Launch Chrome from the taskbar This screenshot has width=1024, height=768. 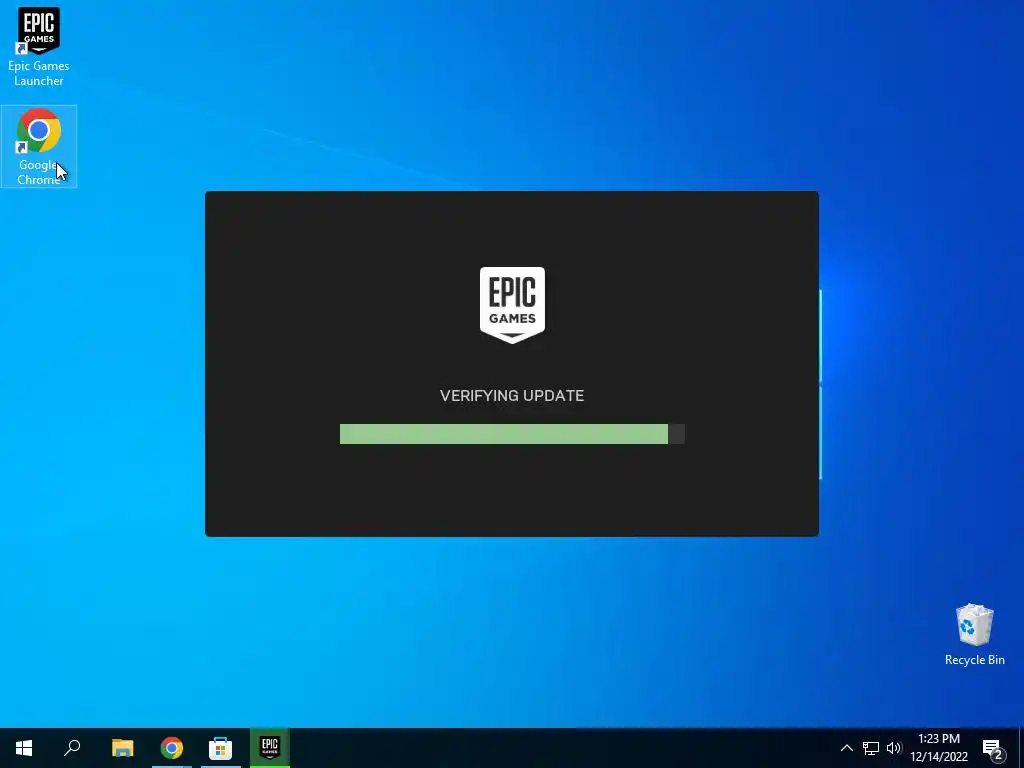click(x=172, y=748)
